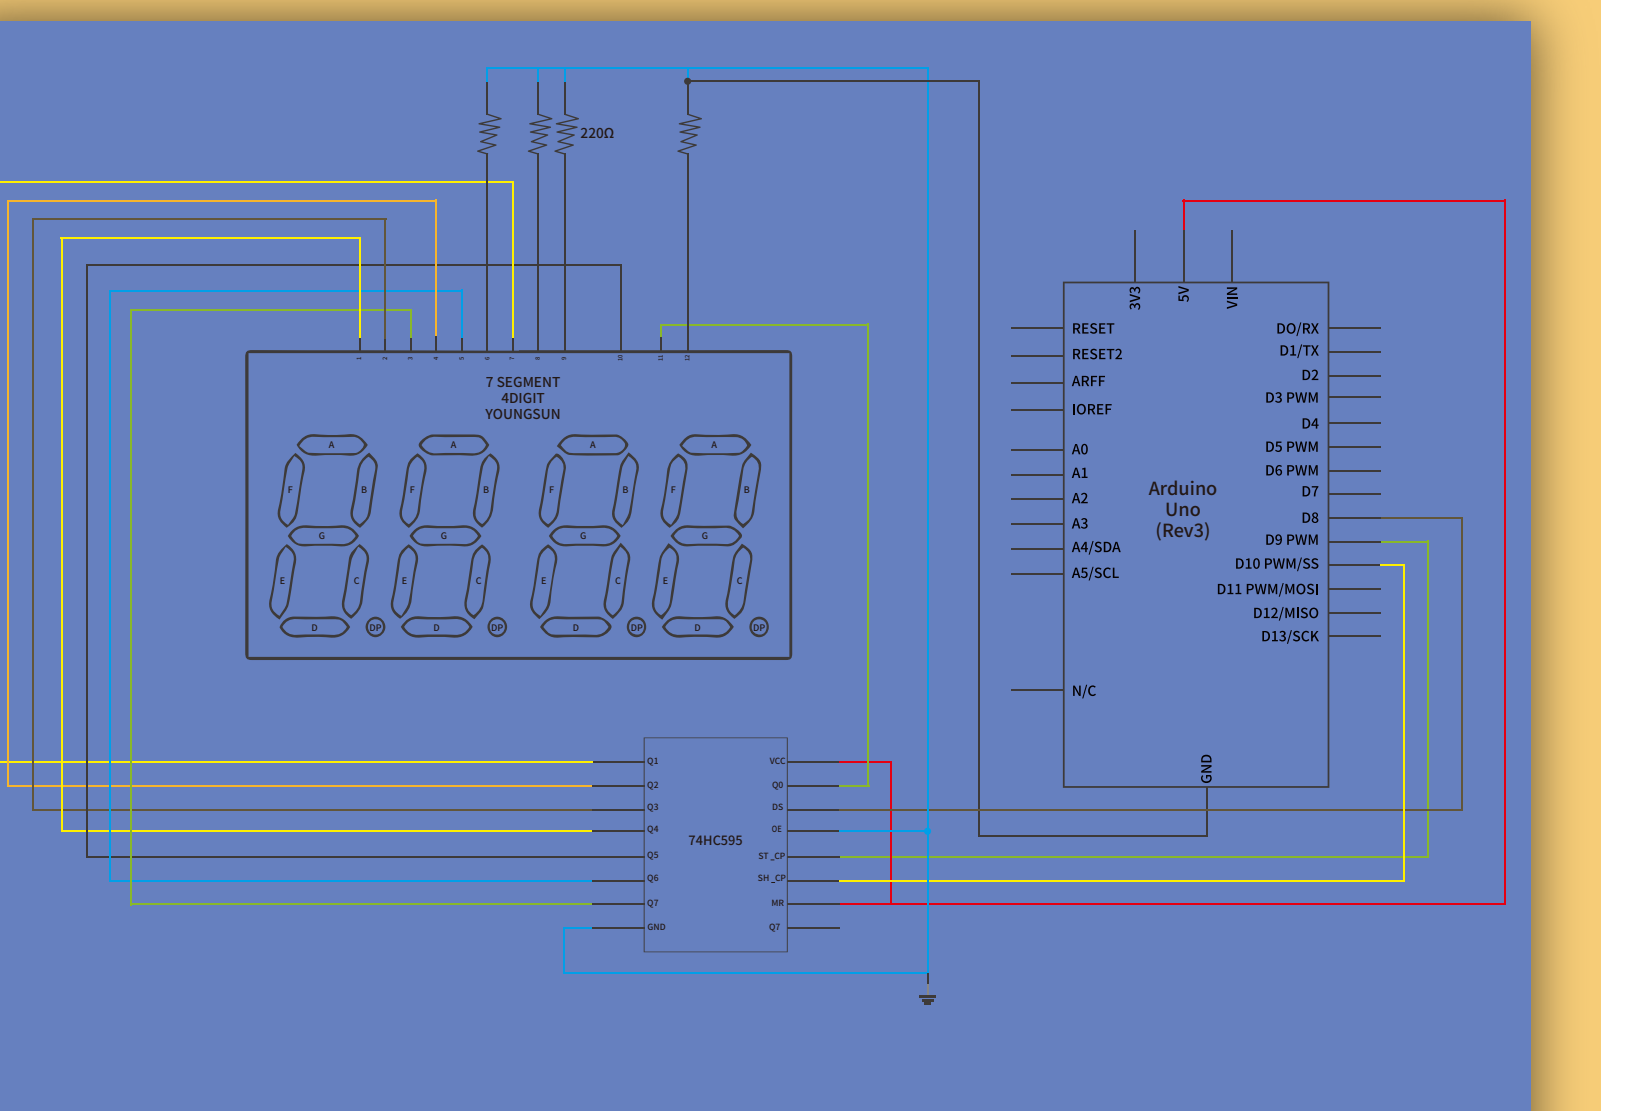Screen dimensions: 1631x1111
Task: Select the 220Ω resistor value label
Action: click(597, 133)
